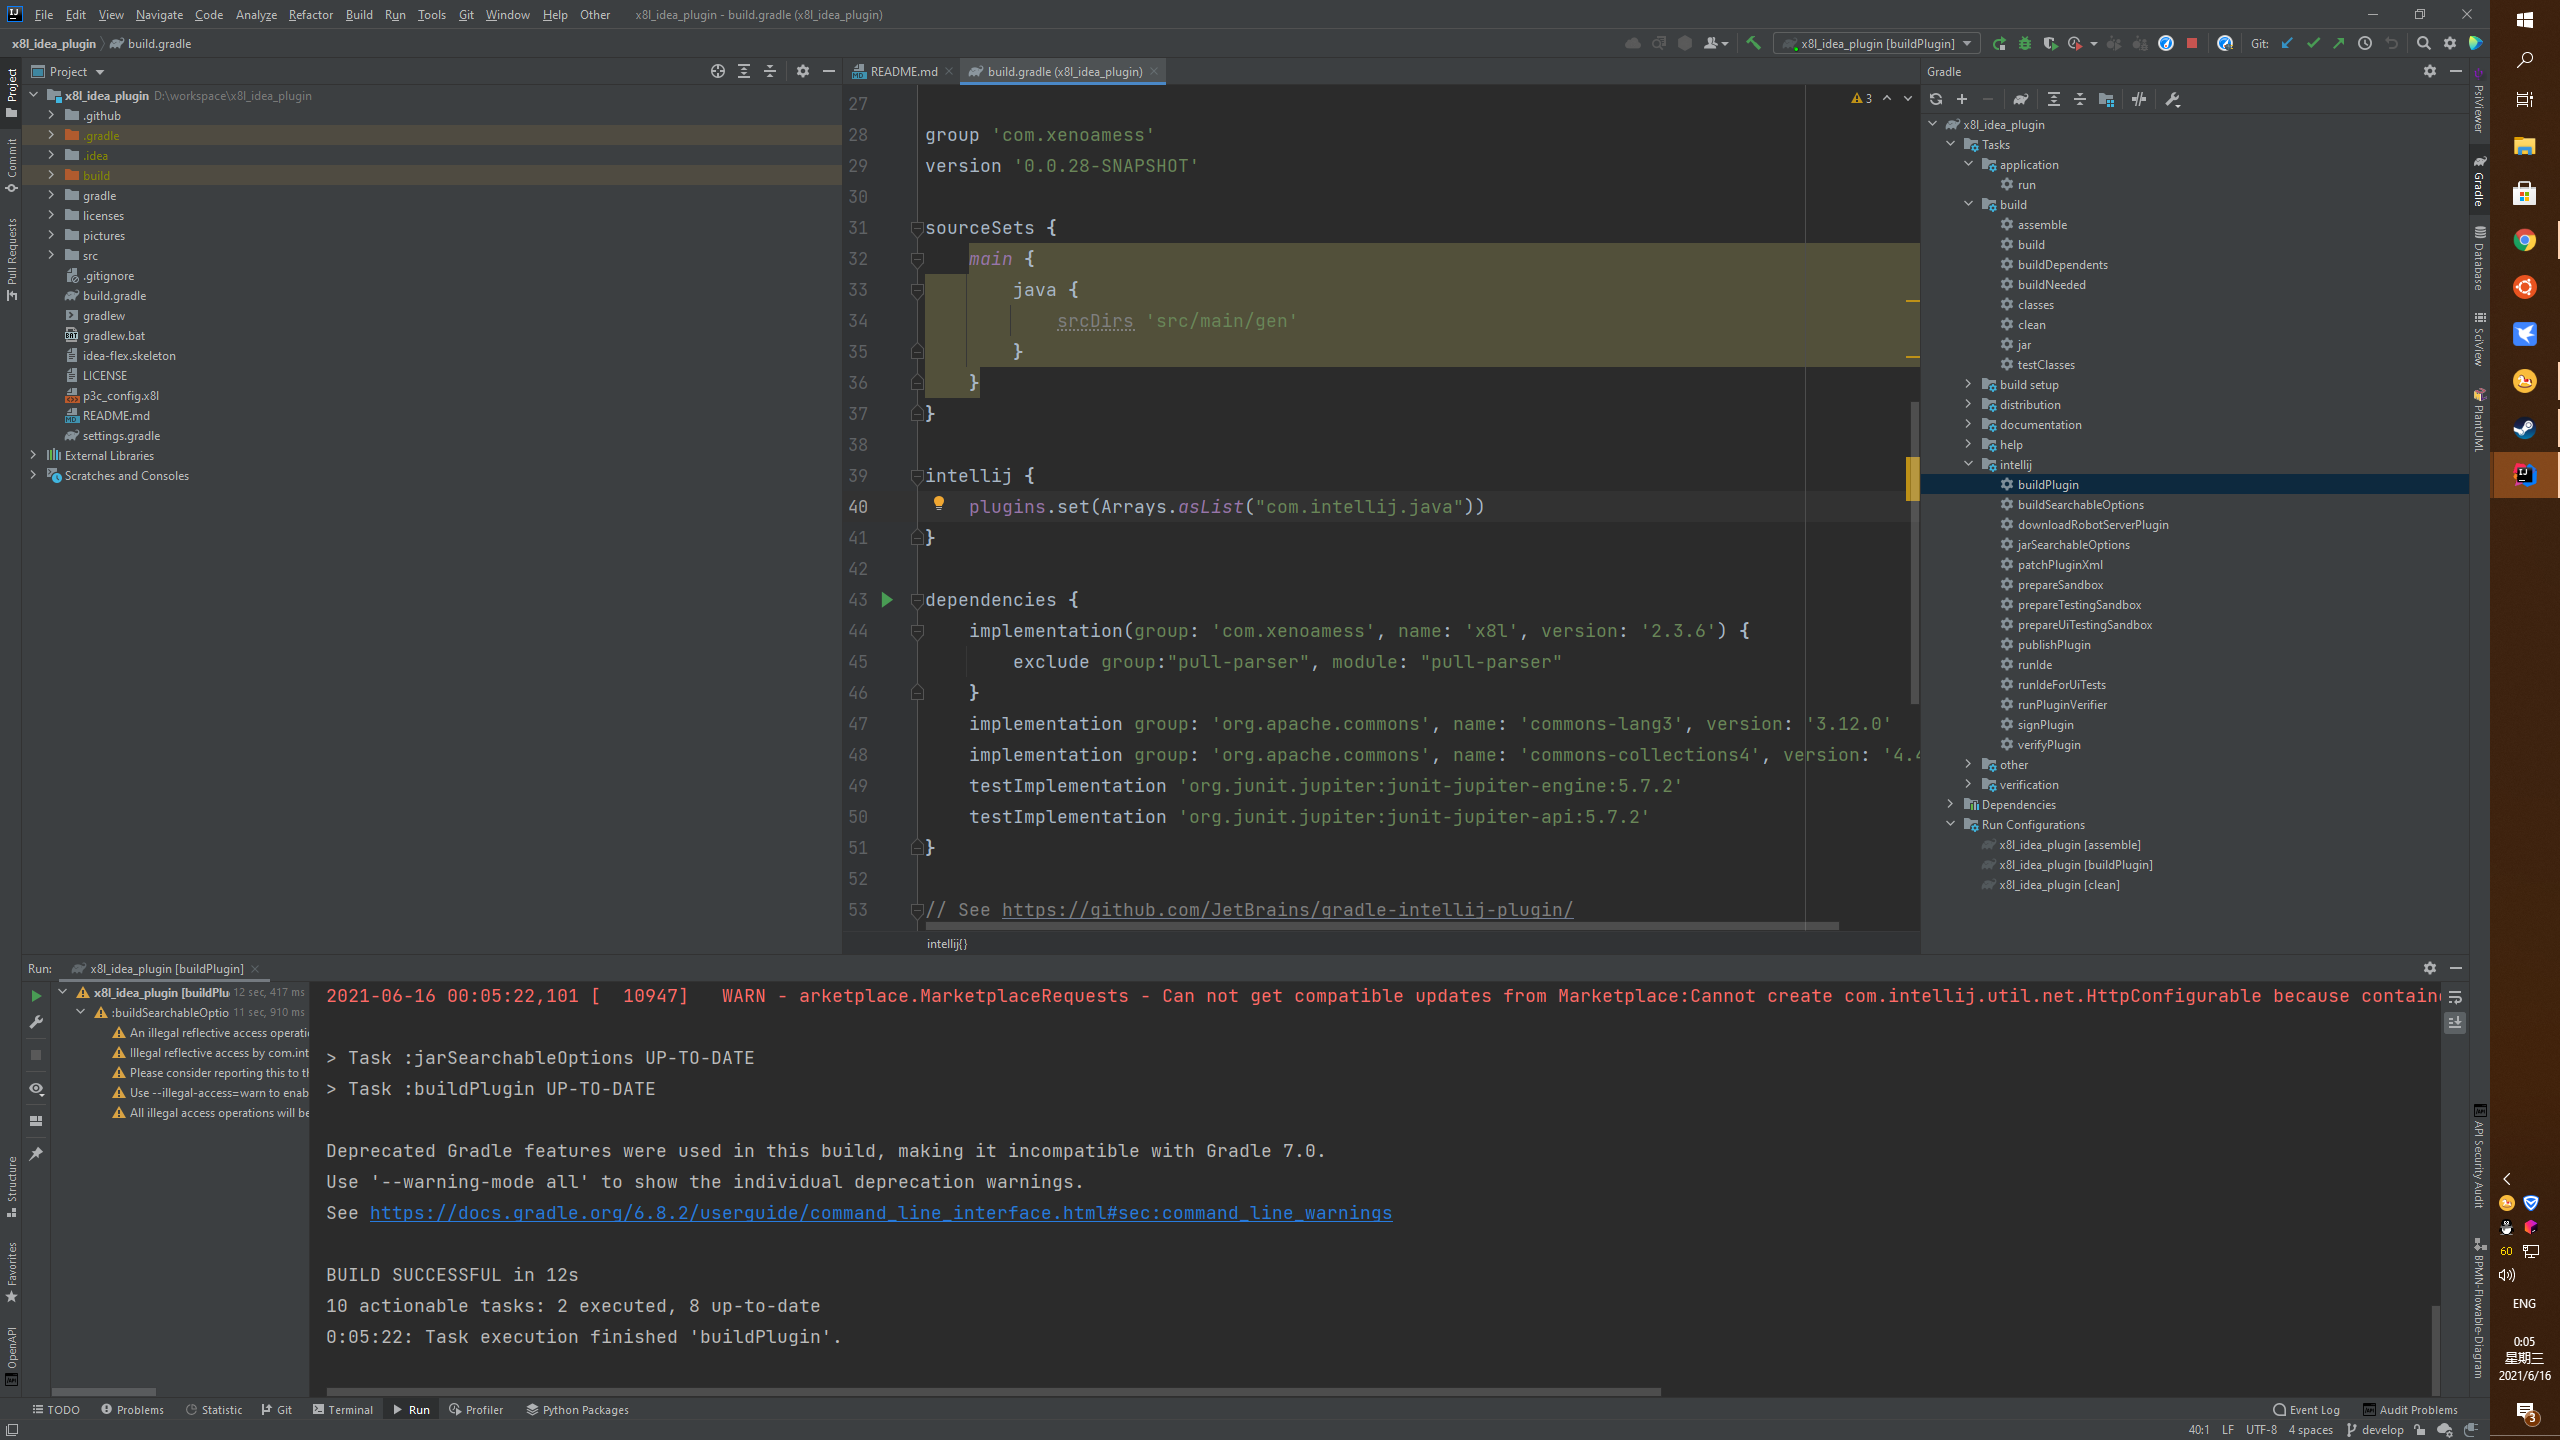
Task: Click the Event Log button in status bar
Action: (x=2307, y=1410)
